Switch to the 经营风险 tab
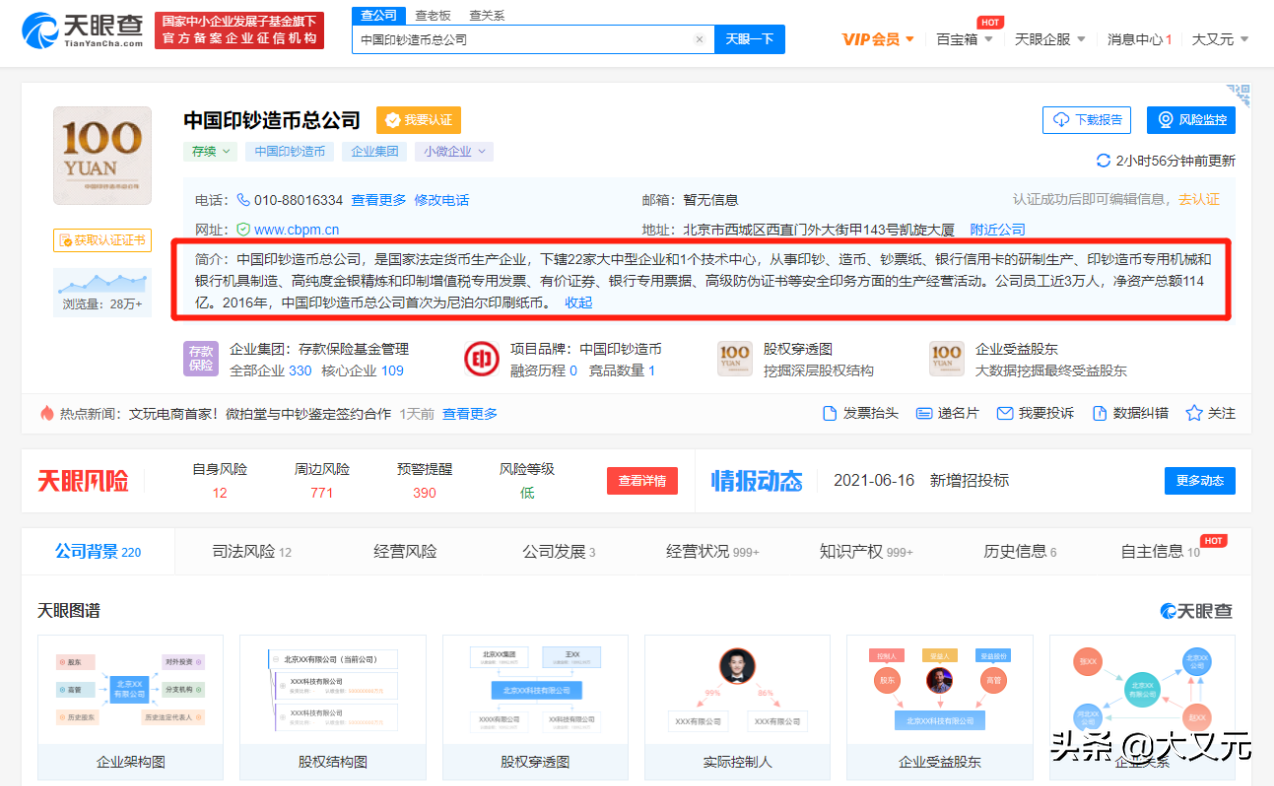 click(x=405, y=551)
